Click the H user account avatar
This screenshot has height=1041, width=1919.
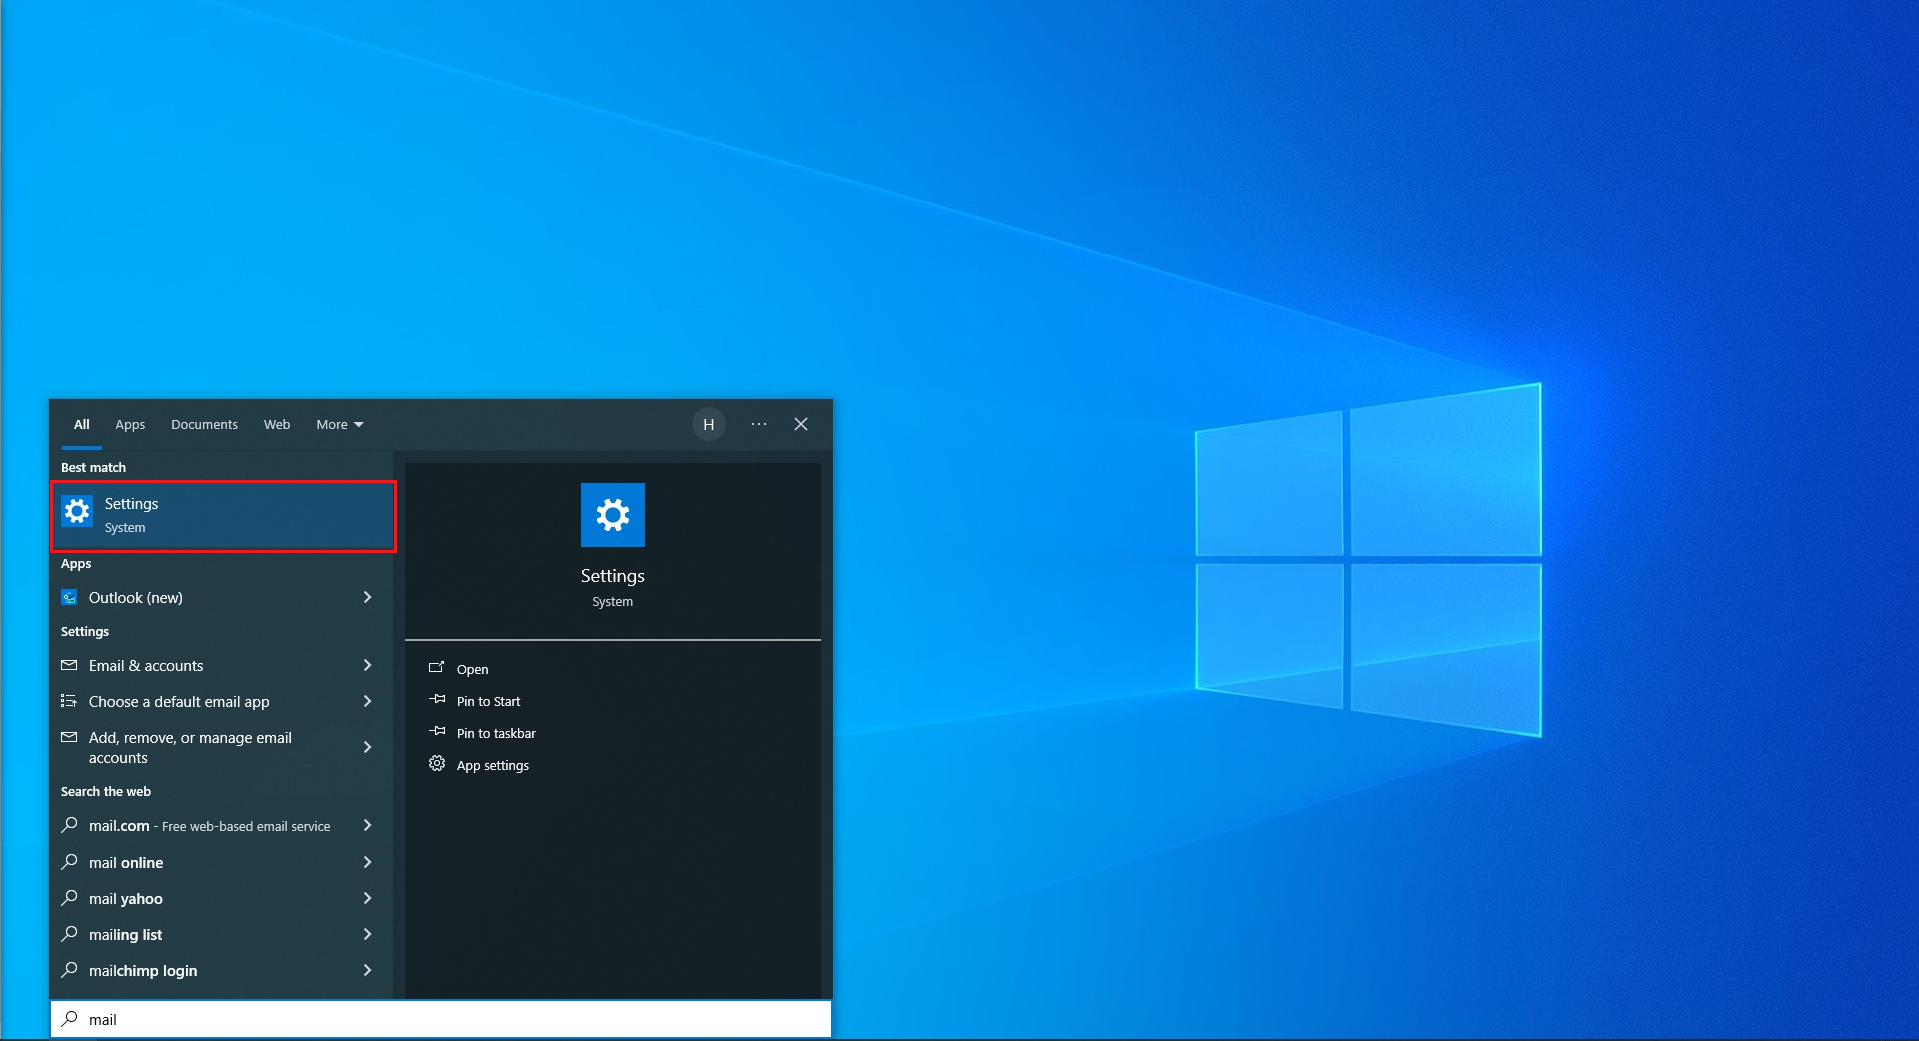click(x=708, y=424)
